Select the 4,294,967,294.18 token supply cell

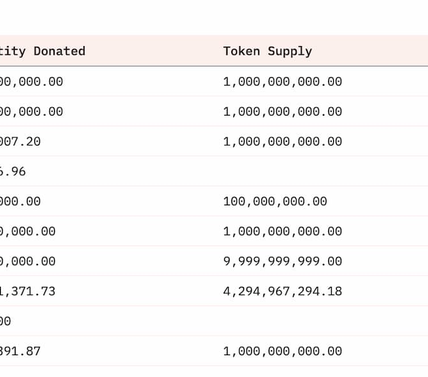coord(283,291)
